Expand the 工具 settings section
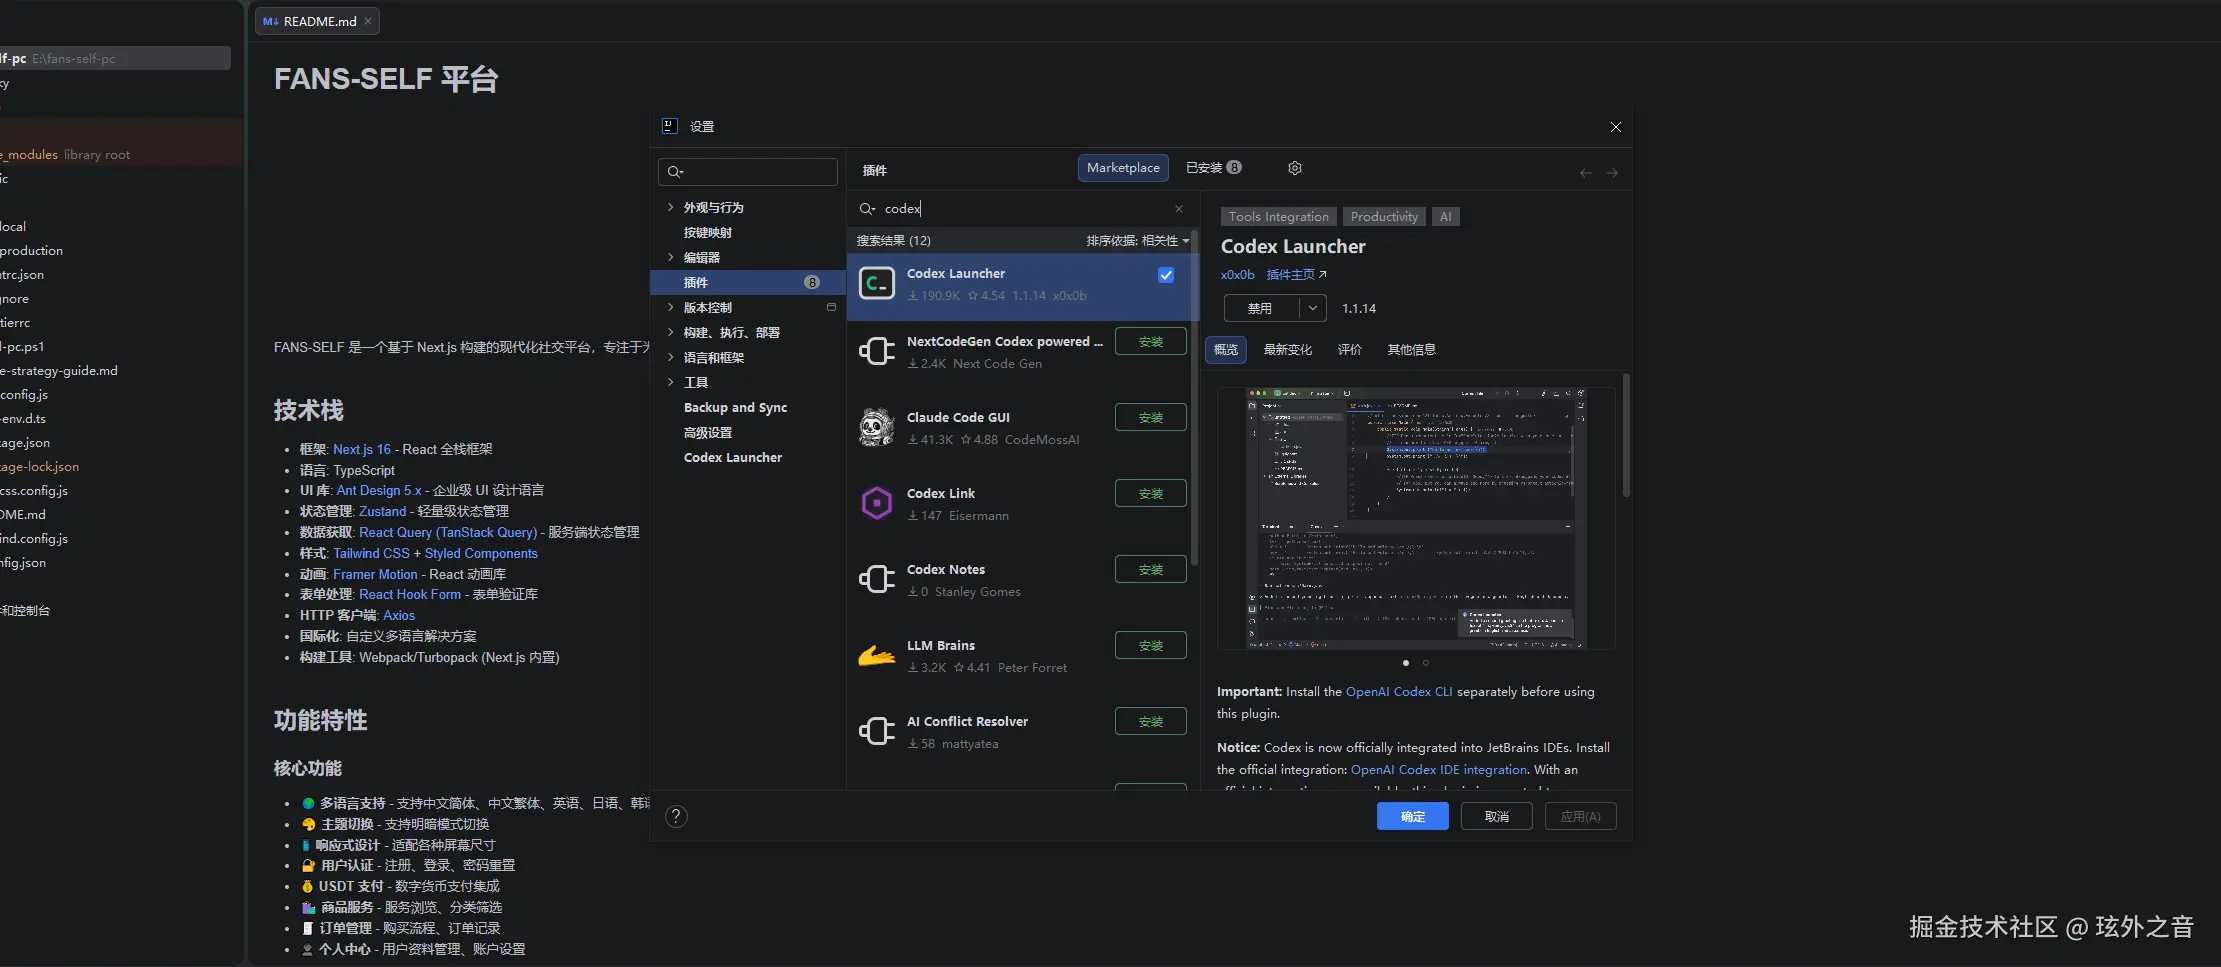The height and width of the screenshot is (967, 2221). click(670, 382)
